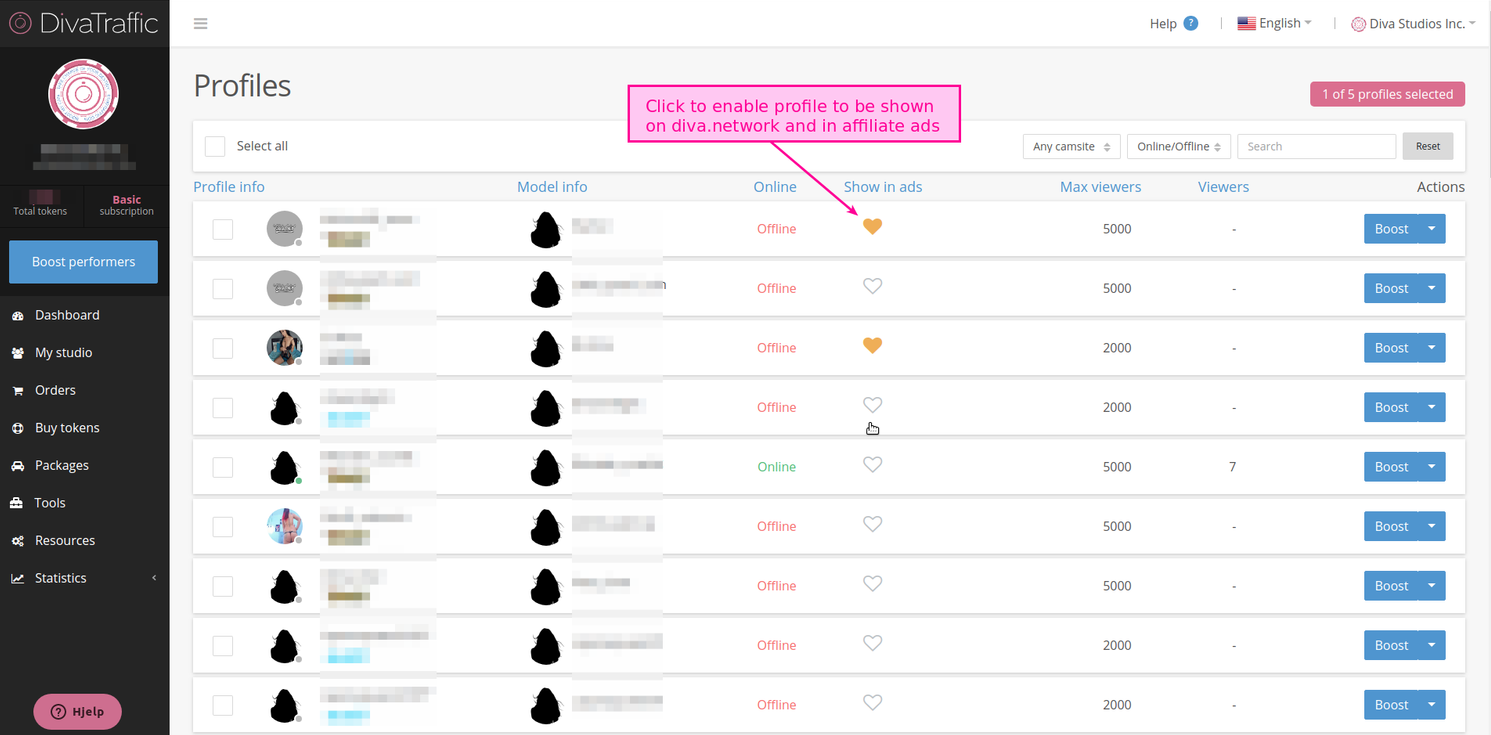Click the DivaTraffic logo
Image resolution: width=1491 pixels, height=735 pixels.
84,23
